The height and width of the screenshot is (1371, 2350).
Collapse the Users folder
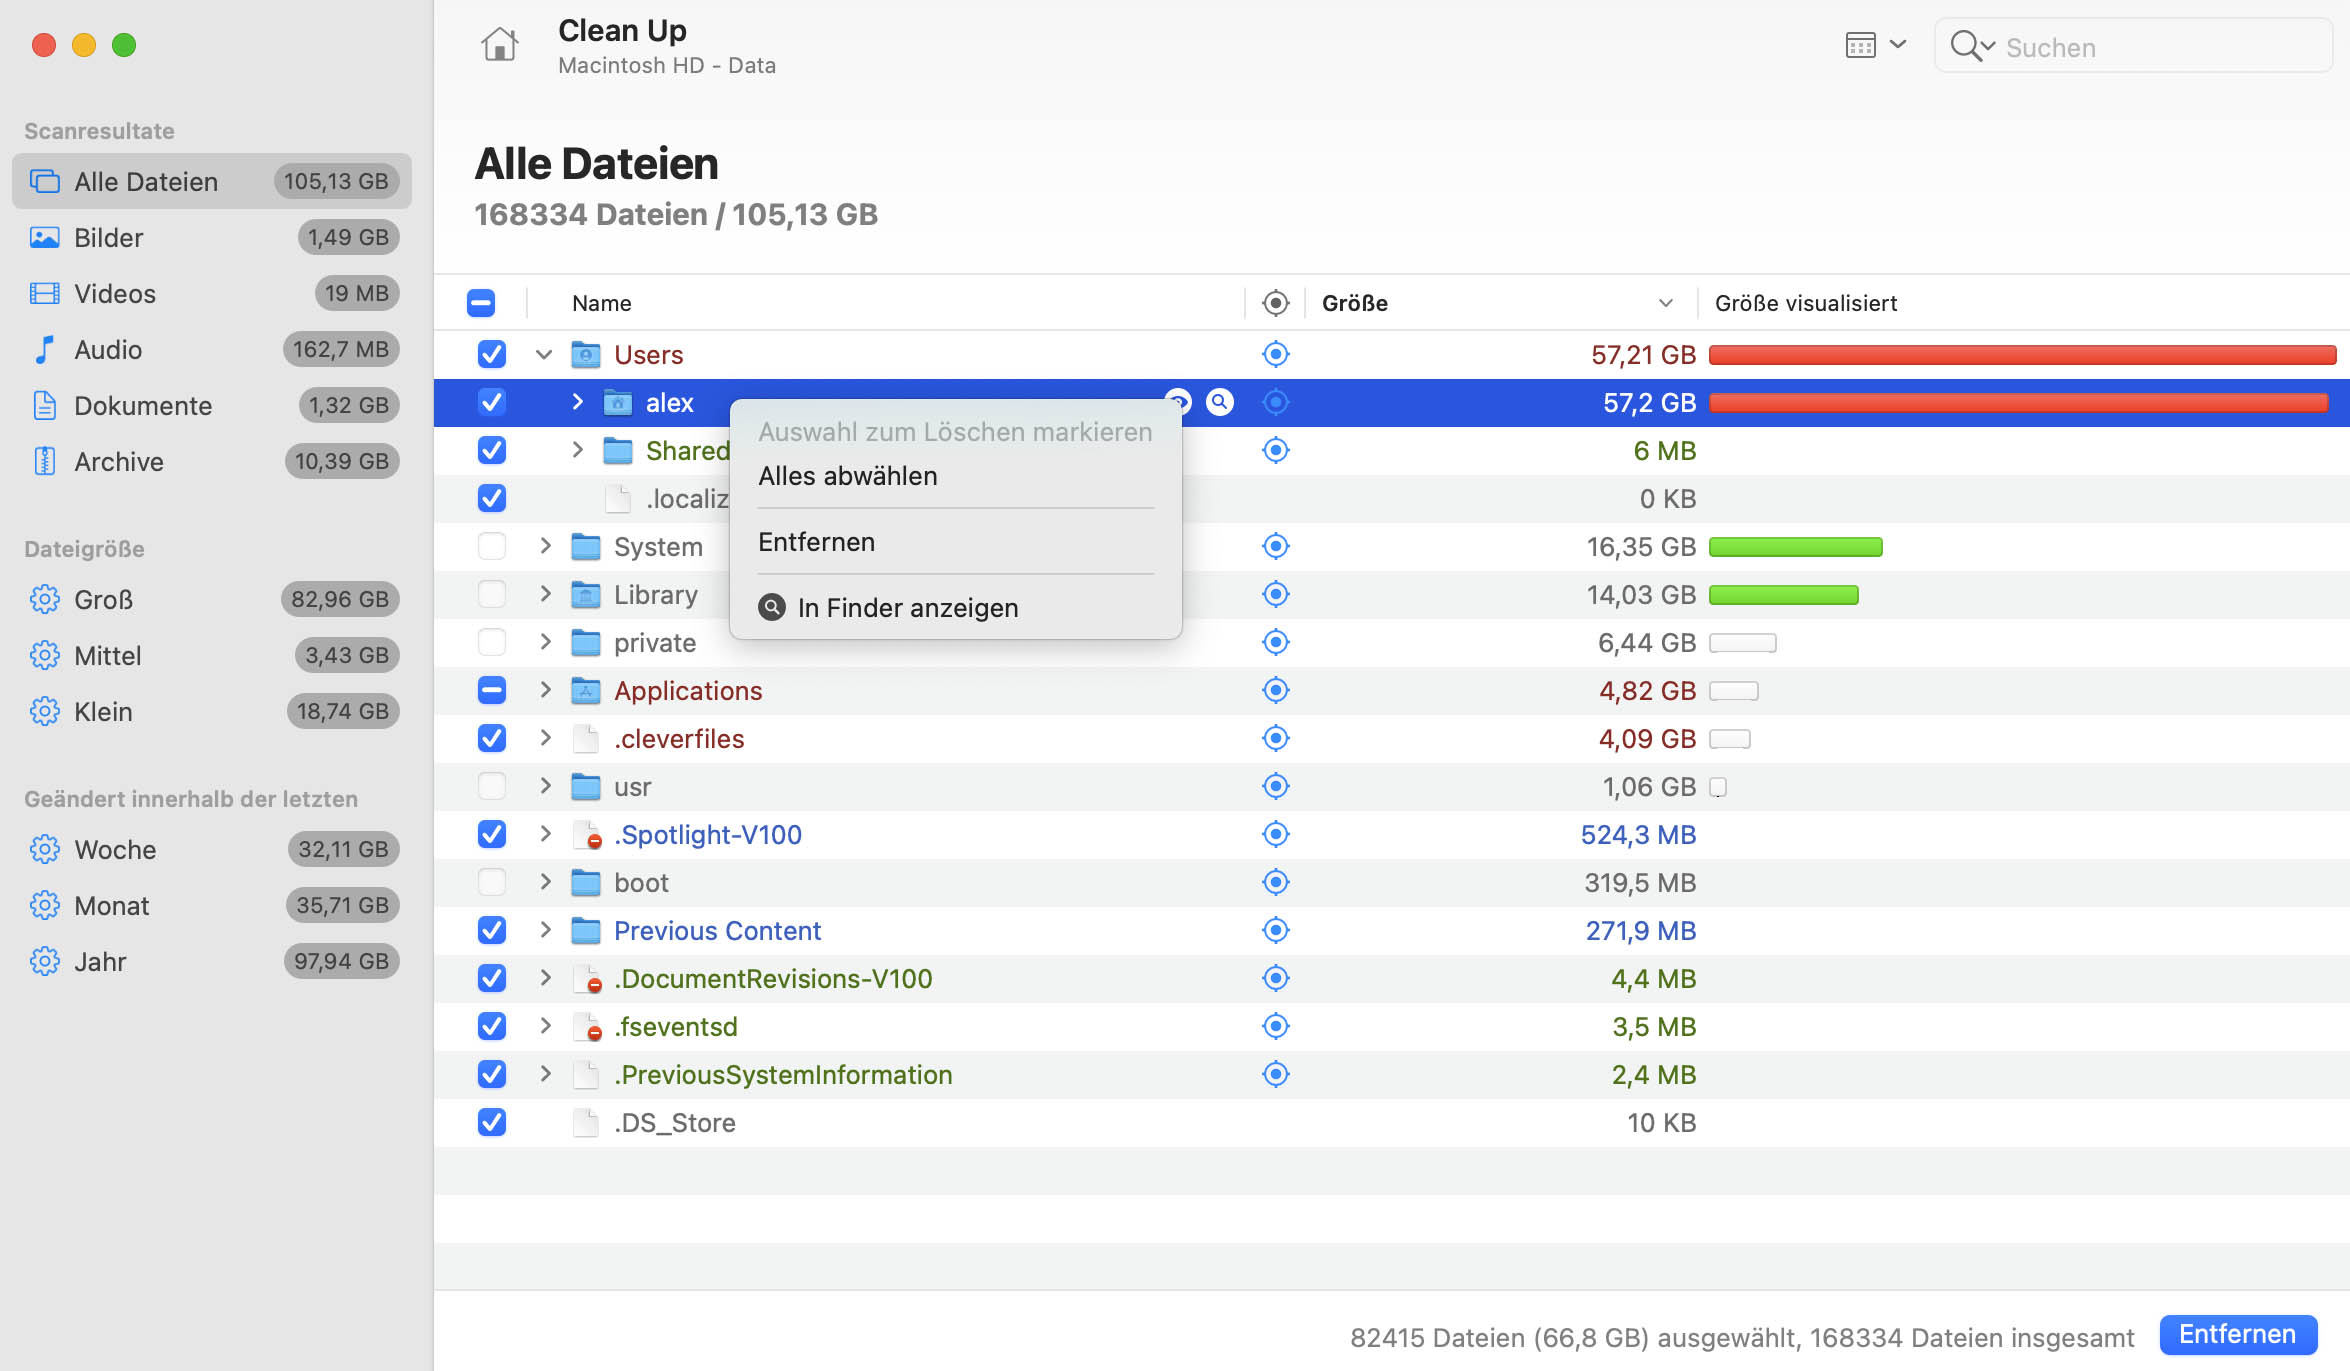(x=544, y=354)
